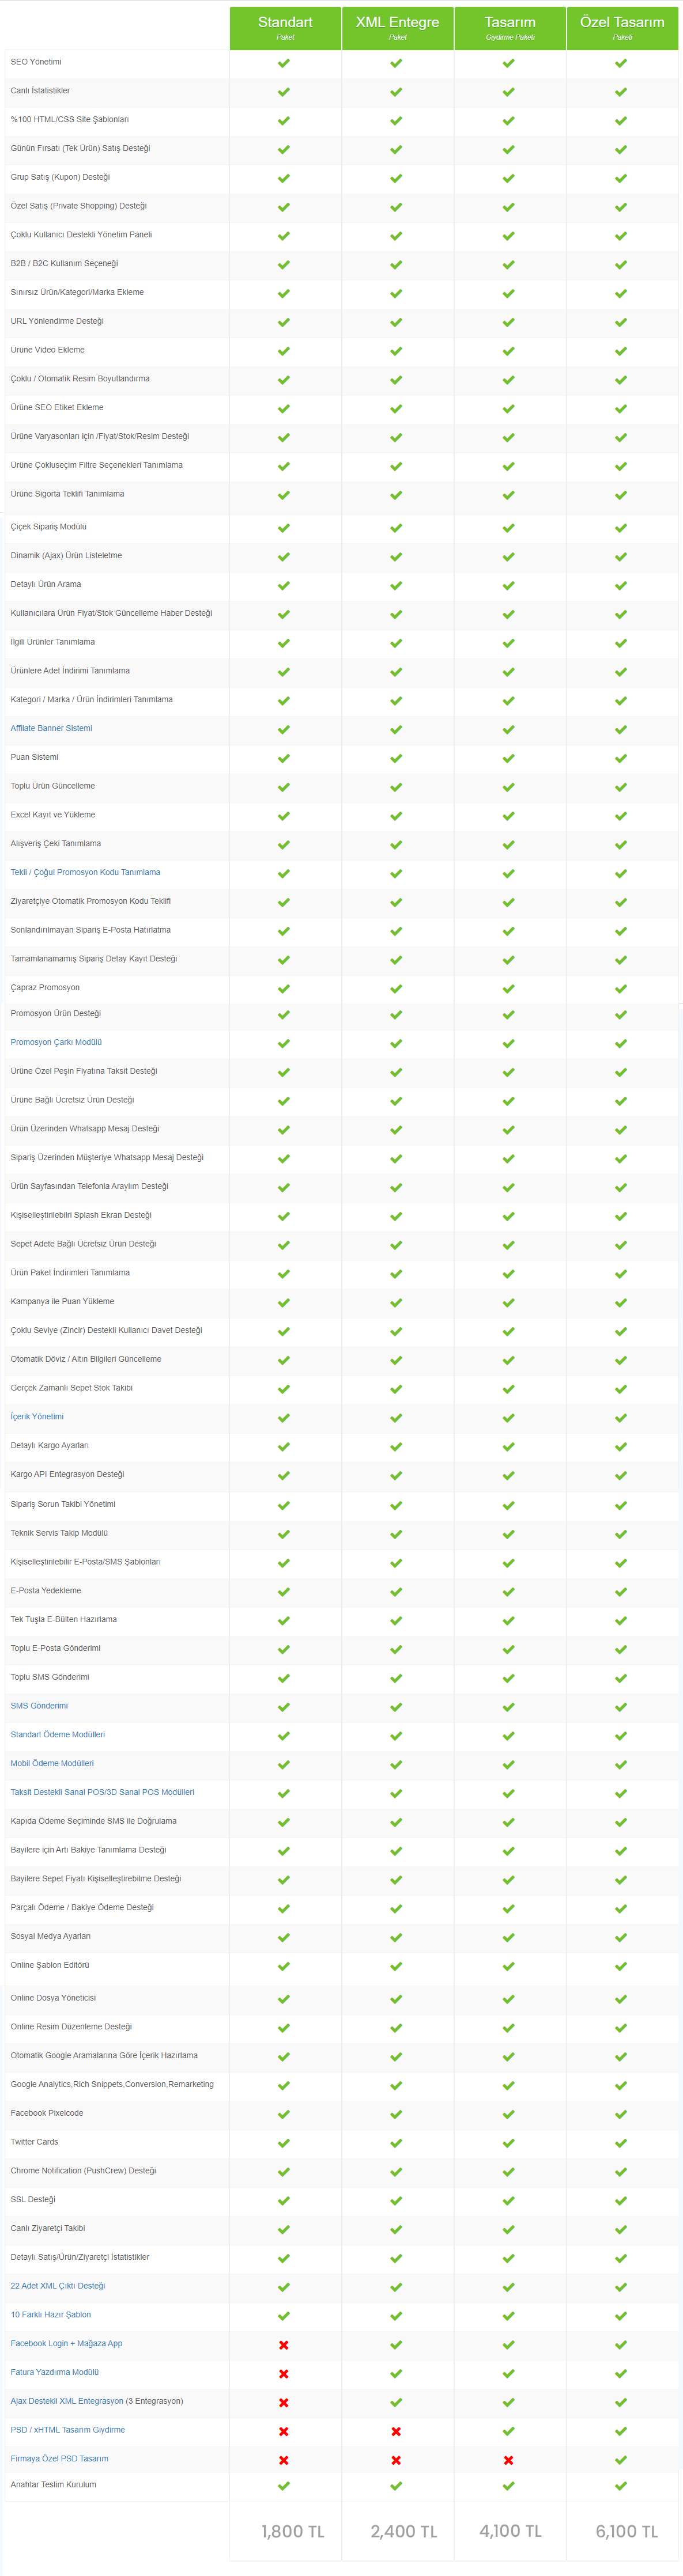Open the Standart Ödeme Modülleri link
The height and width of the screenshot is (2576, 683).
pyautogui.click(x=57, y=1734)
